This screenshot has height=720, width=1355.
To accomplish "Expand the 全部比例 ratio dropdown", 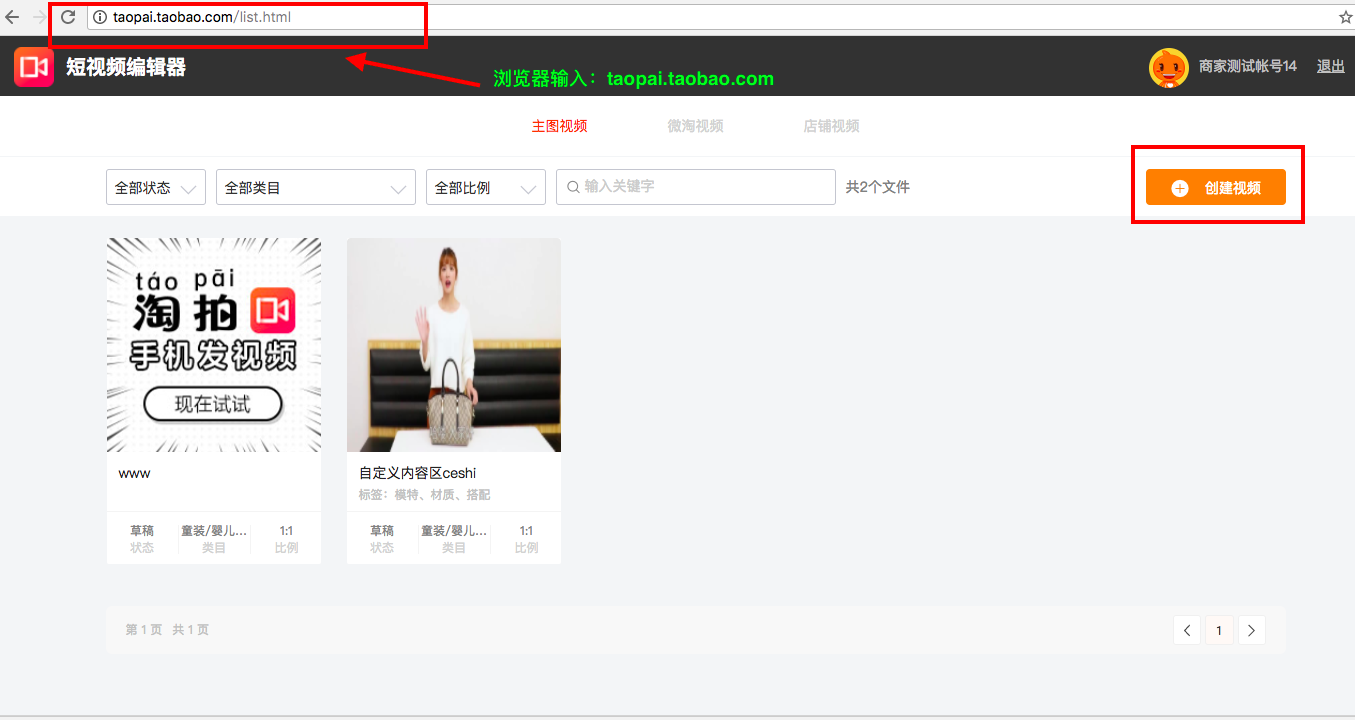I will (485, 187).
